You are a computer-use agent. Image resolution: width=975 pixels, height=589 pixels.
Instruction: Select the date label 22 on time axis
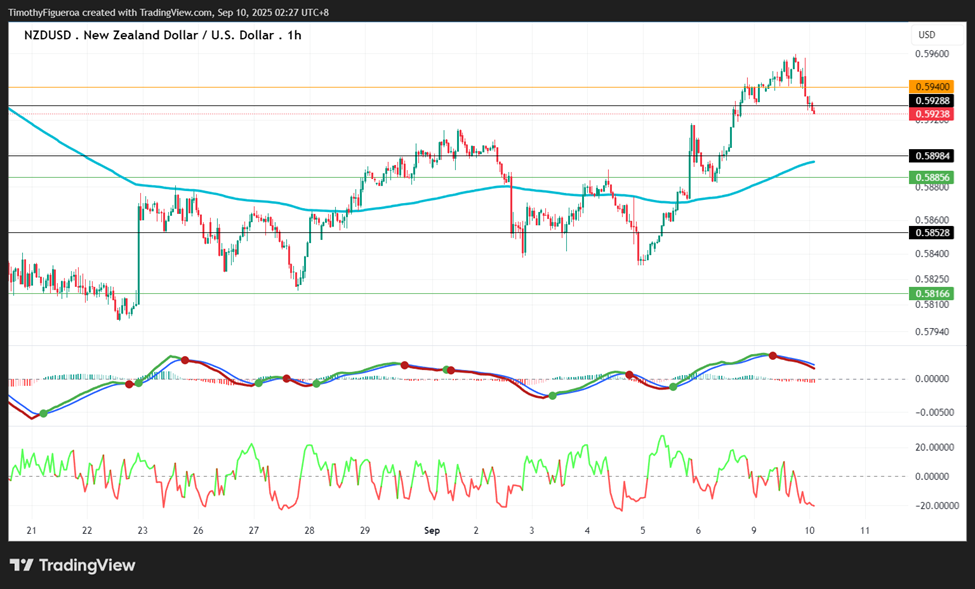click(x=87, y=531)
